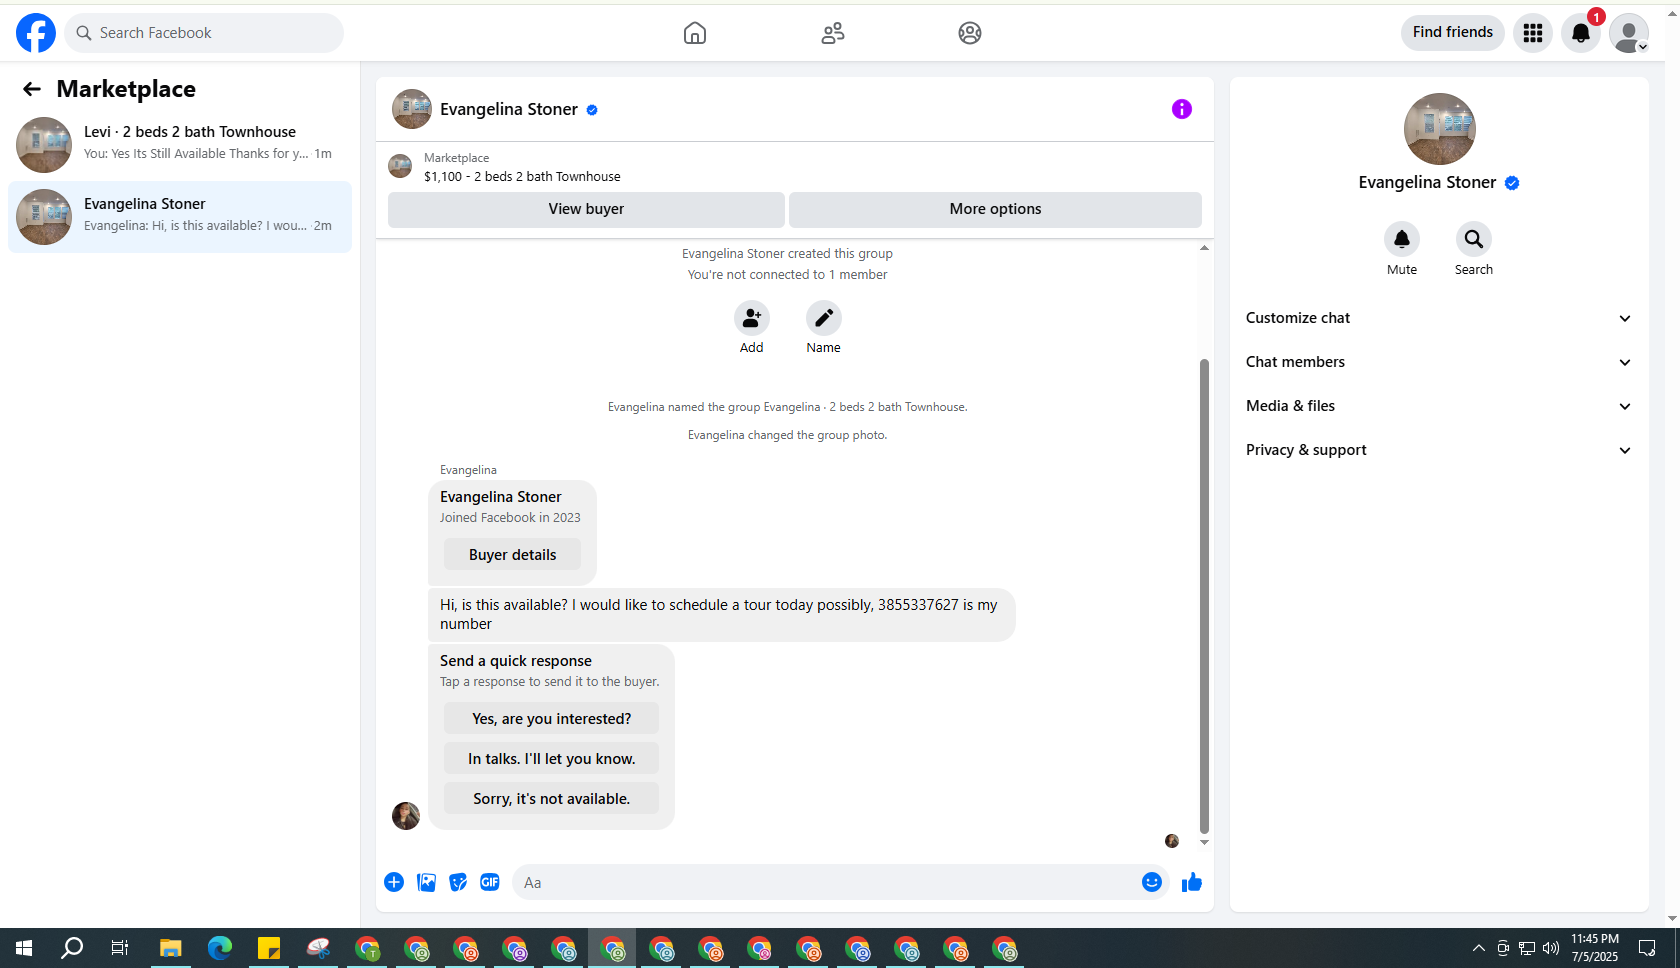Select the Evangelina Stoner conversation in list
This screenshot has width=1680, height=968.
(180, 217)
